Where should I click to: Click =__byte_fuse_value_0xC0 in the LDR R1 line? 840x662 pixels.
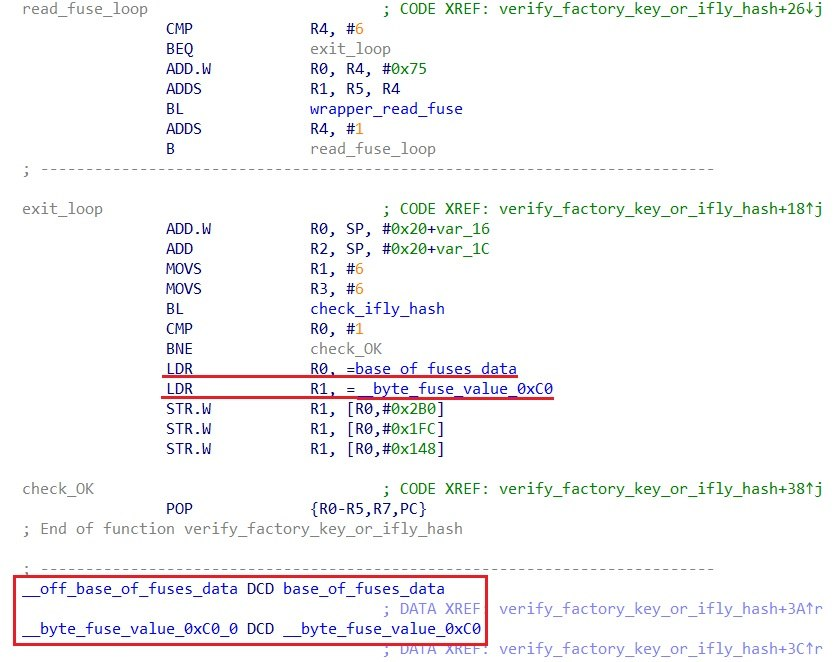click(x=449, y=389)
